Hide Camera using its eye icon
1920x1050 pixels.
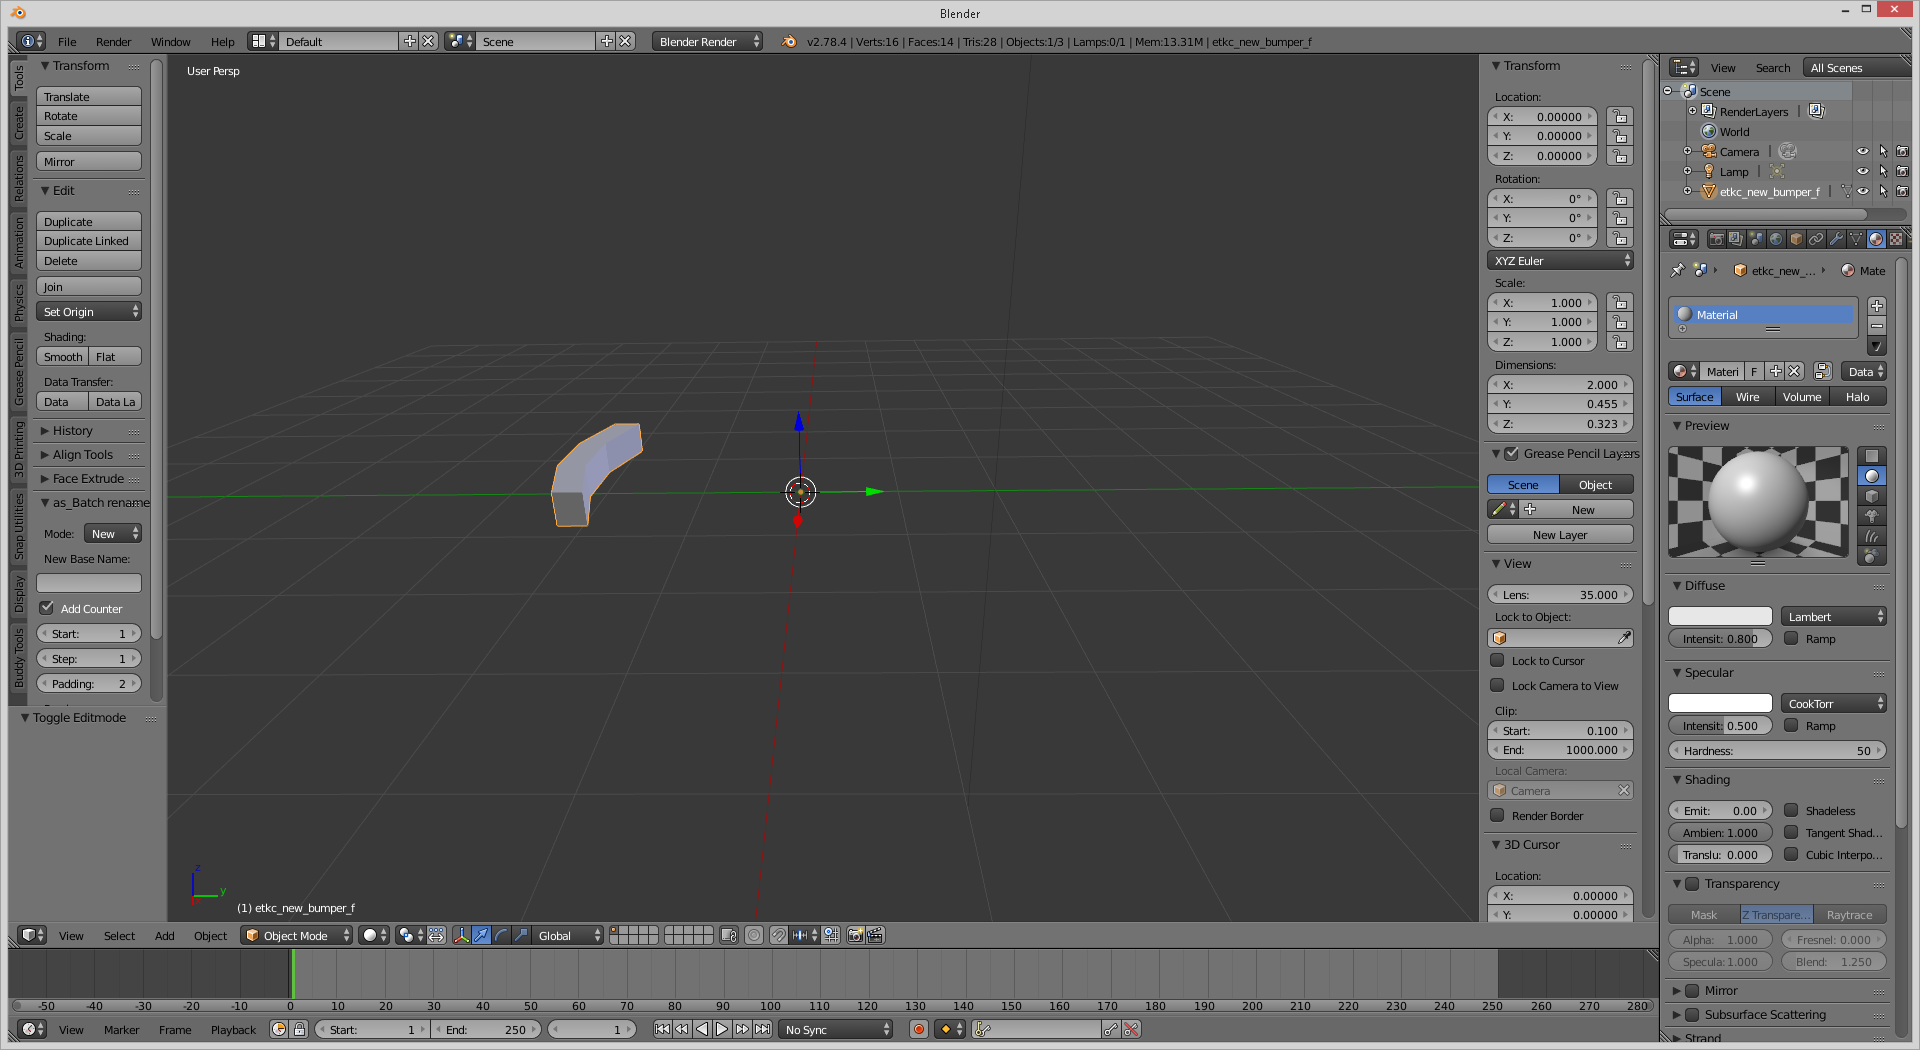tap(1862, 152)
